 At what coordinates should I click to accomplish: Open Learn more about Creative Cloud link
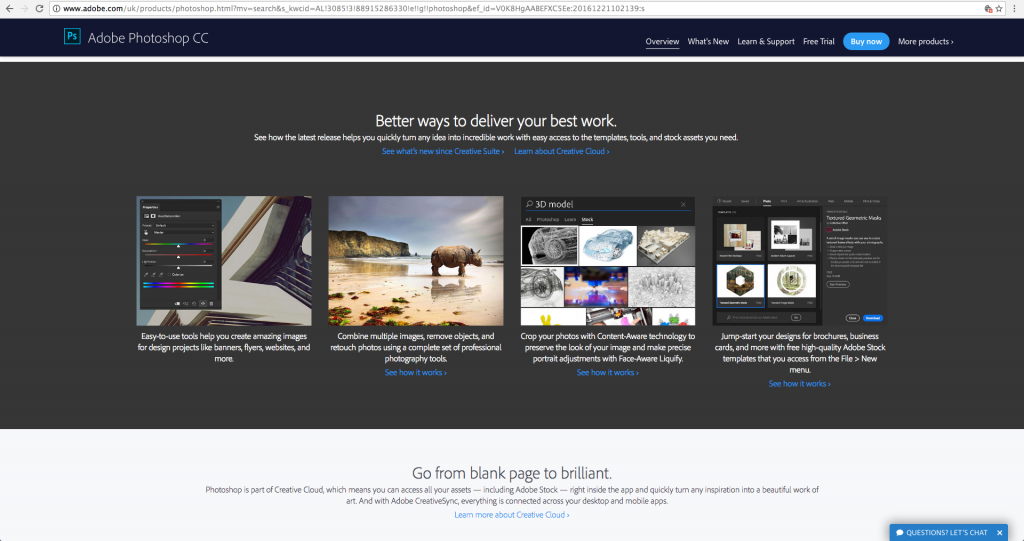click(x=511, y=515)
